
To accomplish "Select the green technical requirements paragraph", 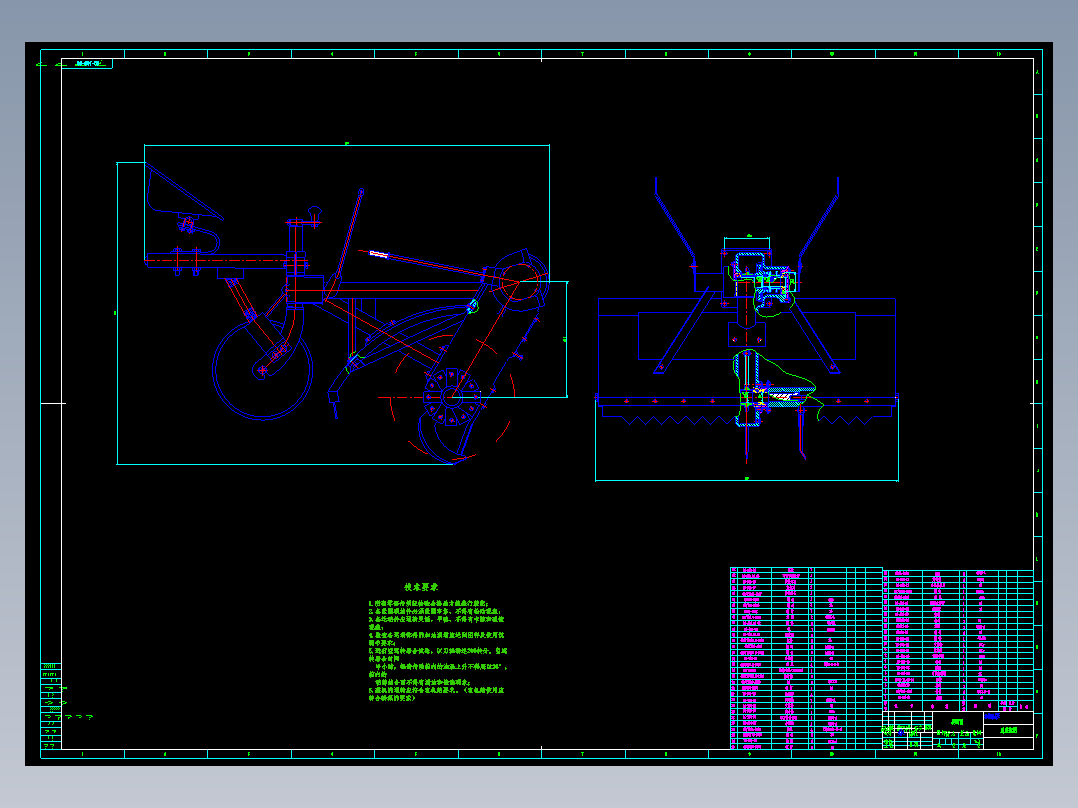I will click(x=438, y=650).
